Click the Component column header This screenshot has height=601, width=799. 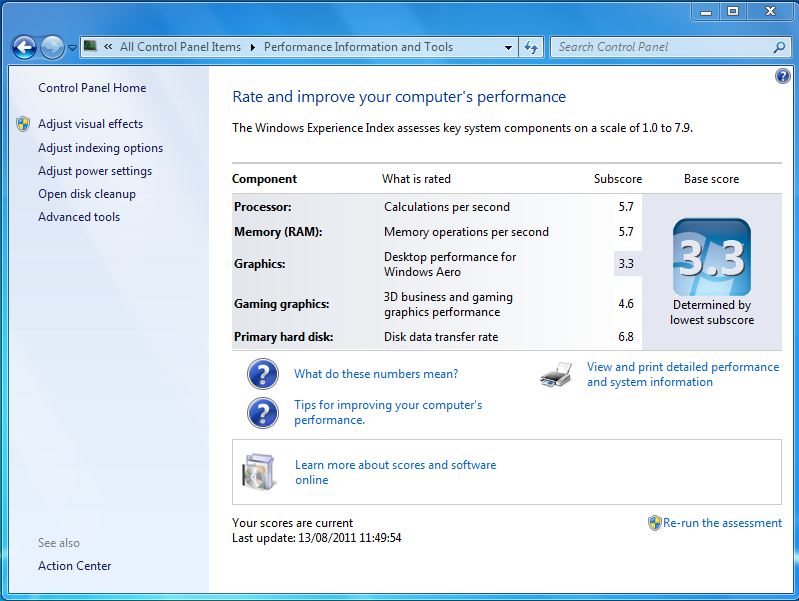(x=264, y=179)
